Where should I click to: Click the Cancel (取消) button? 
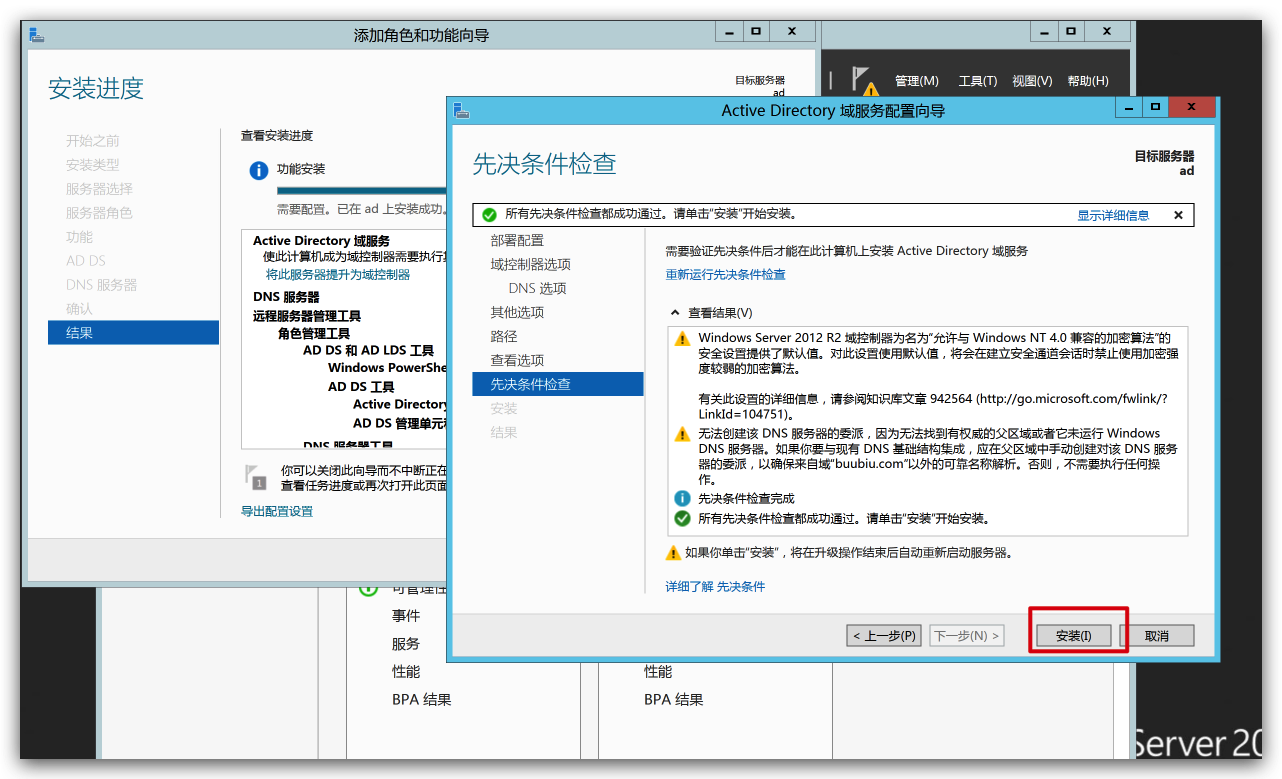tap(1157, 636)
